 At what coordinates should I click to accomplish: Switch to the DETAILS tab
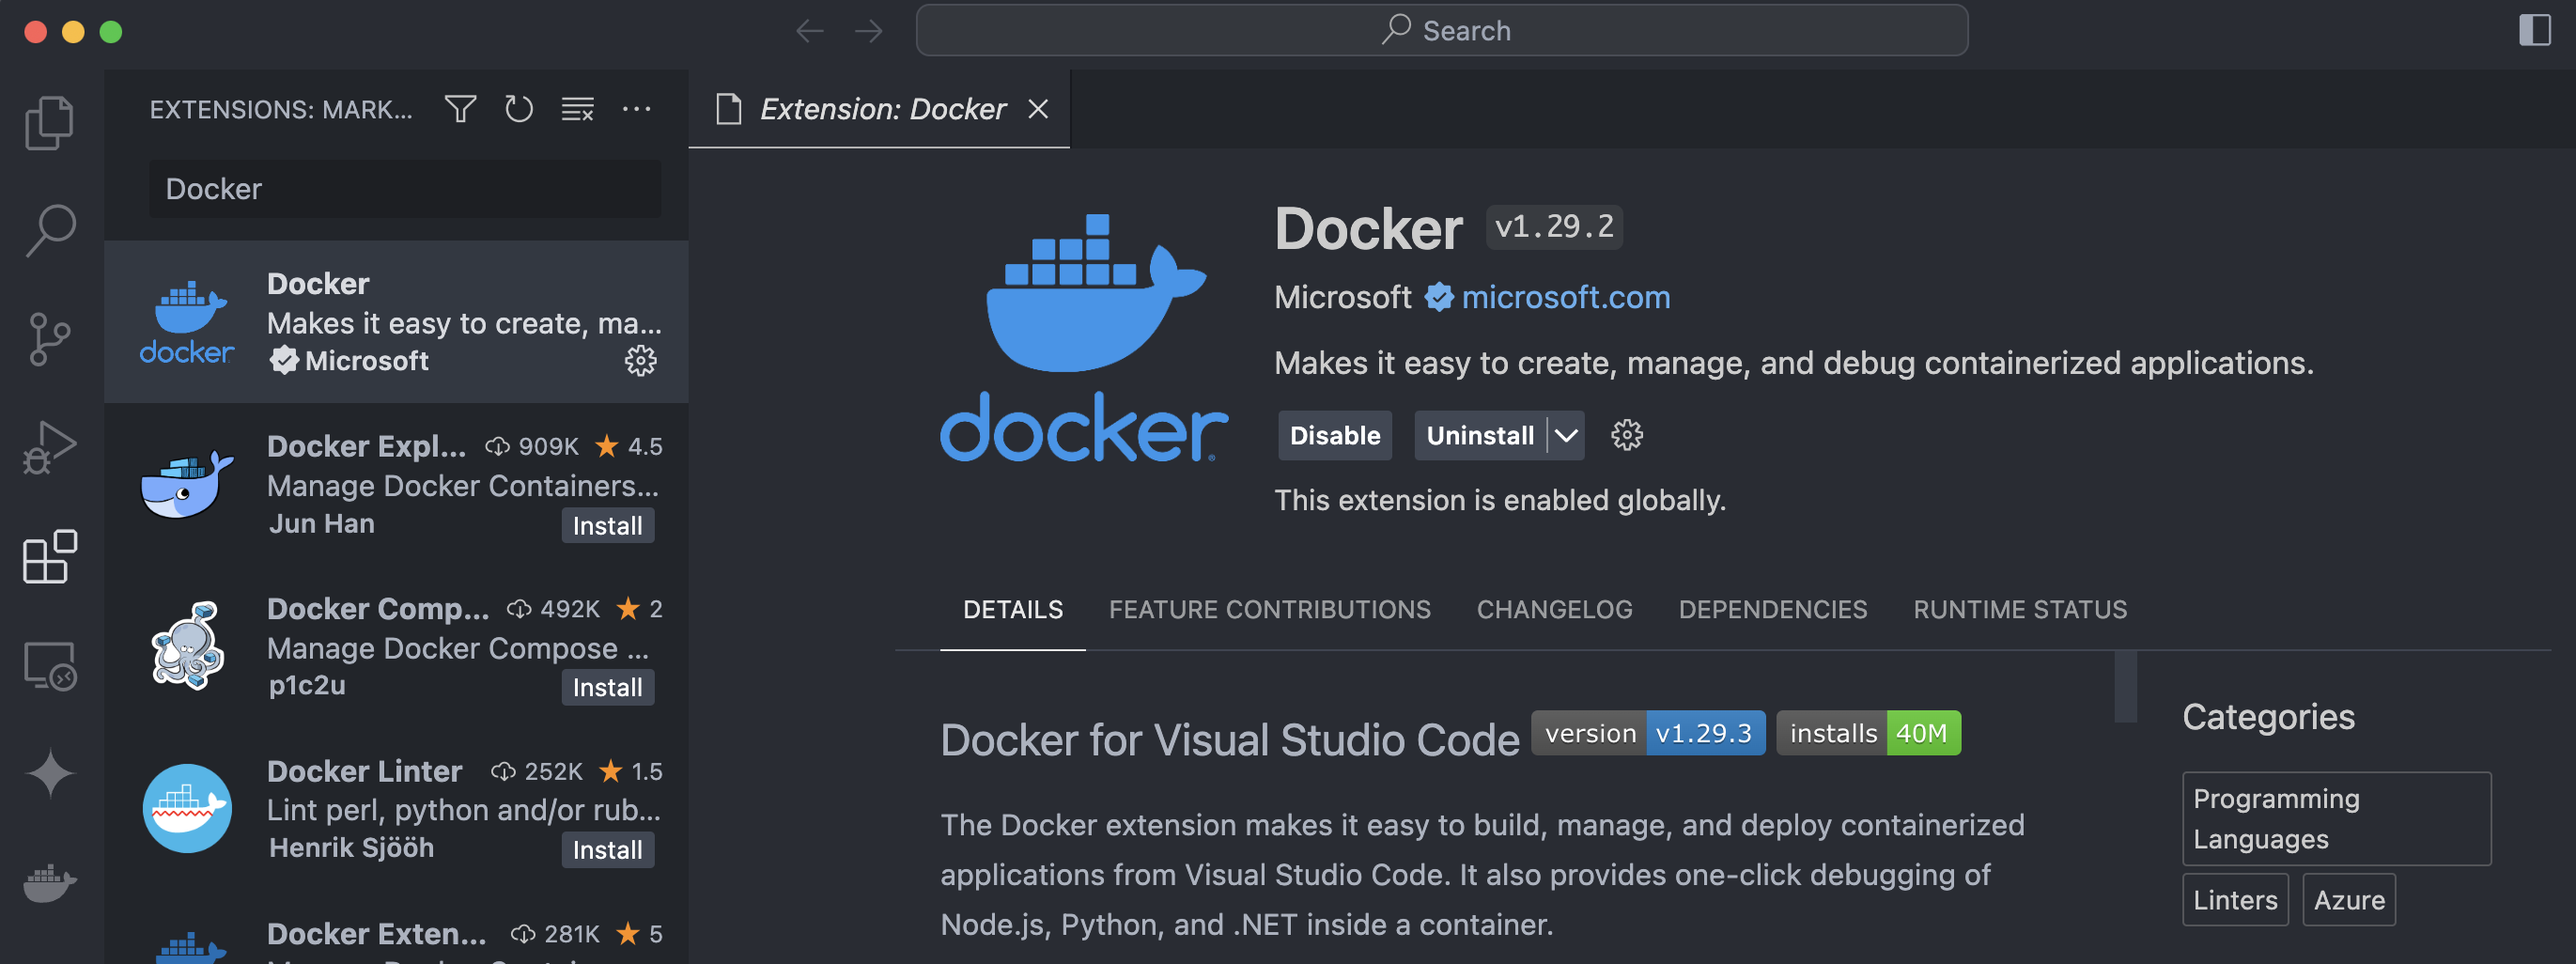point(1013,609)
